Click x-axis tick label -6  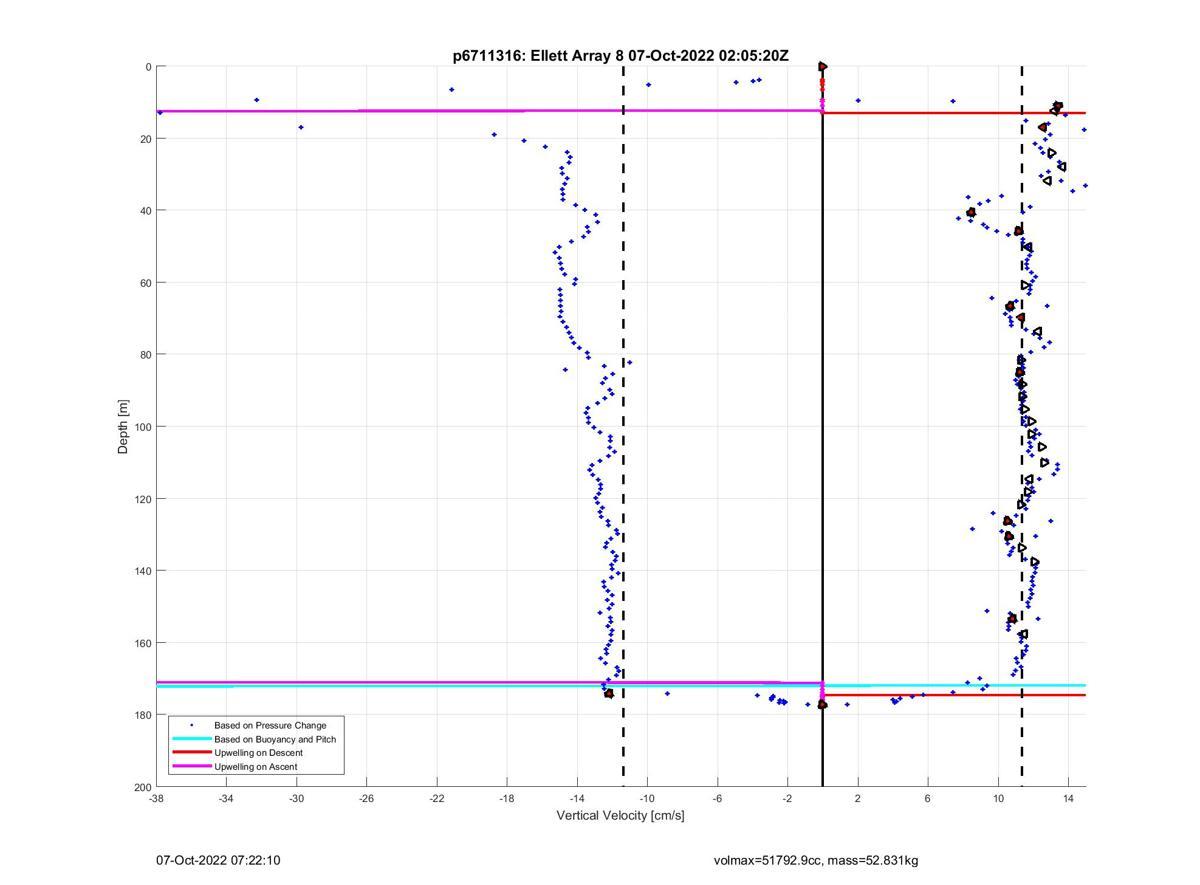(x=717, y=798)
